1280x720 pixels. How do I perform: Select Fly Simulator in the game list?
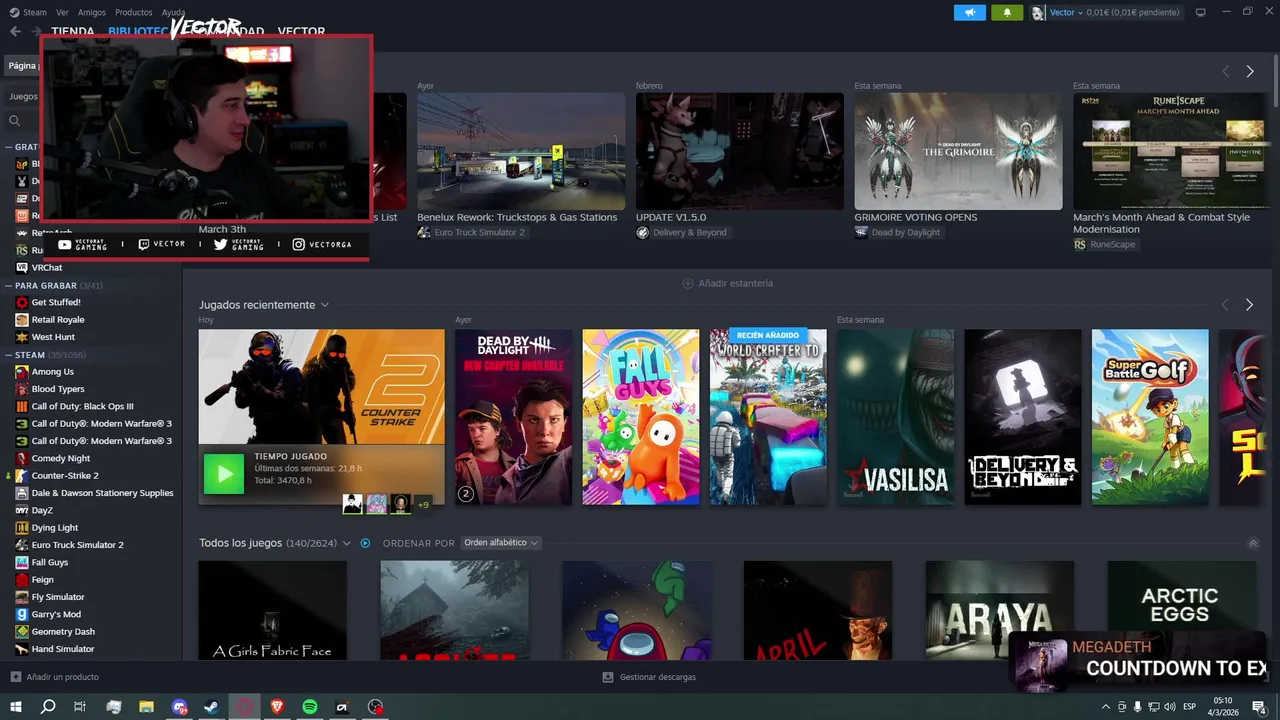pyautogui.click(x=58, y=597)
